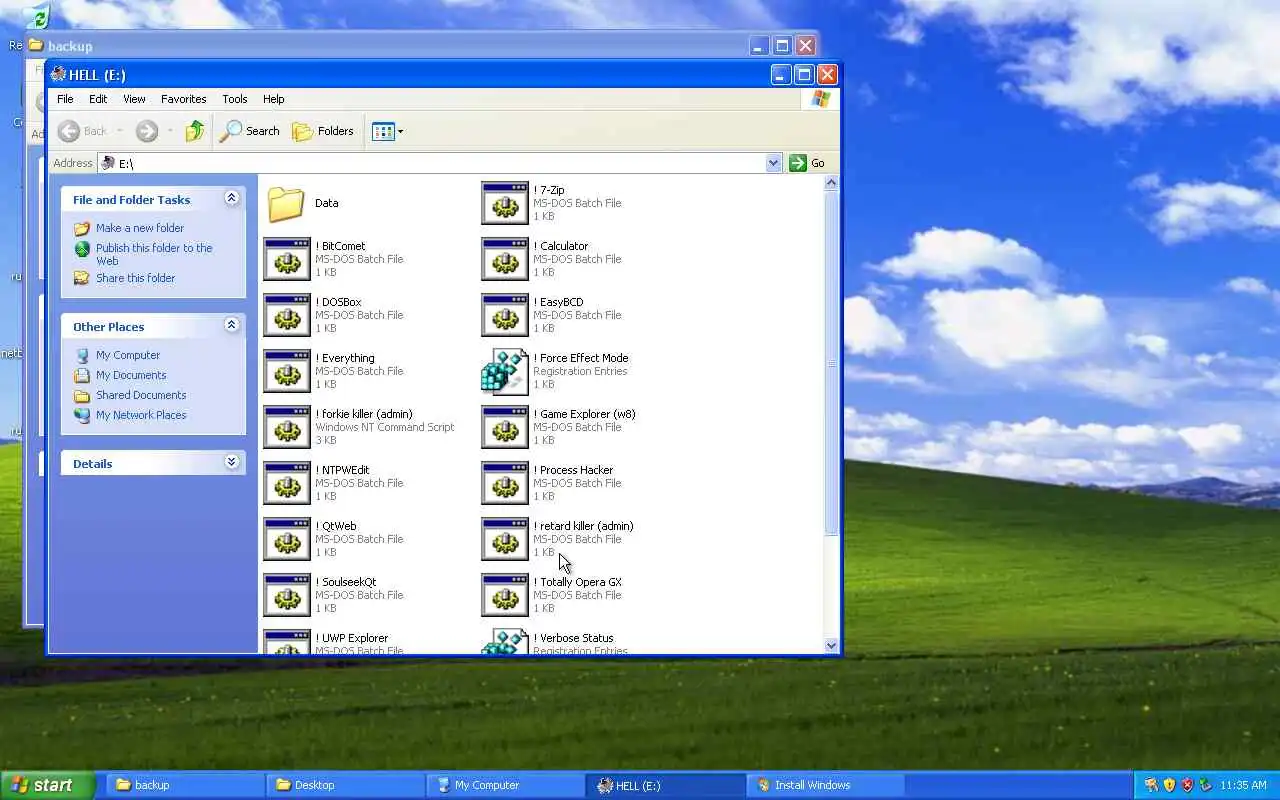Click the ! Verbose Status file name

pos(573,638)
